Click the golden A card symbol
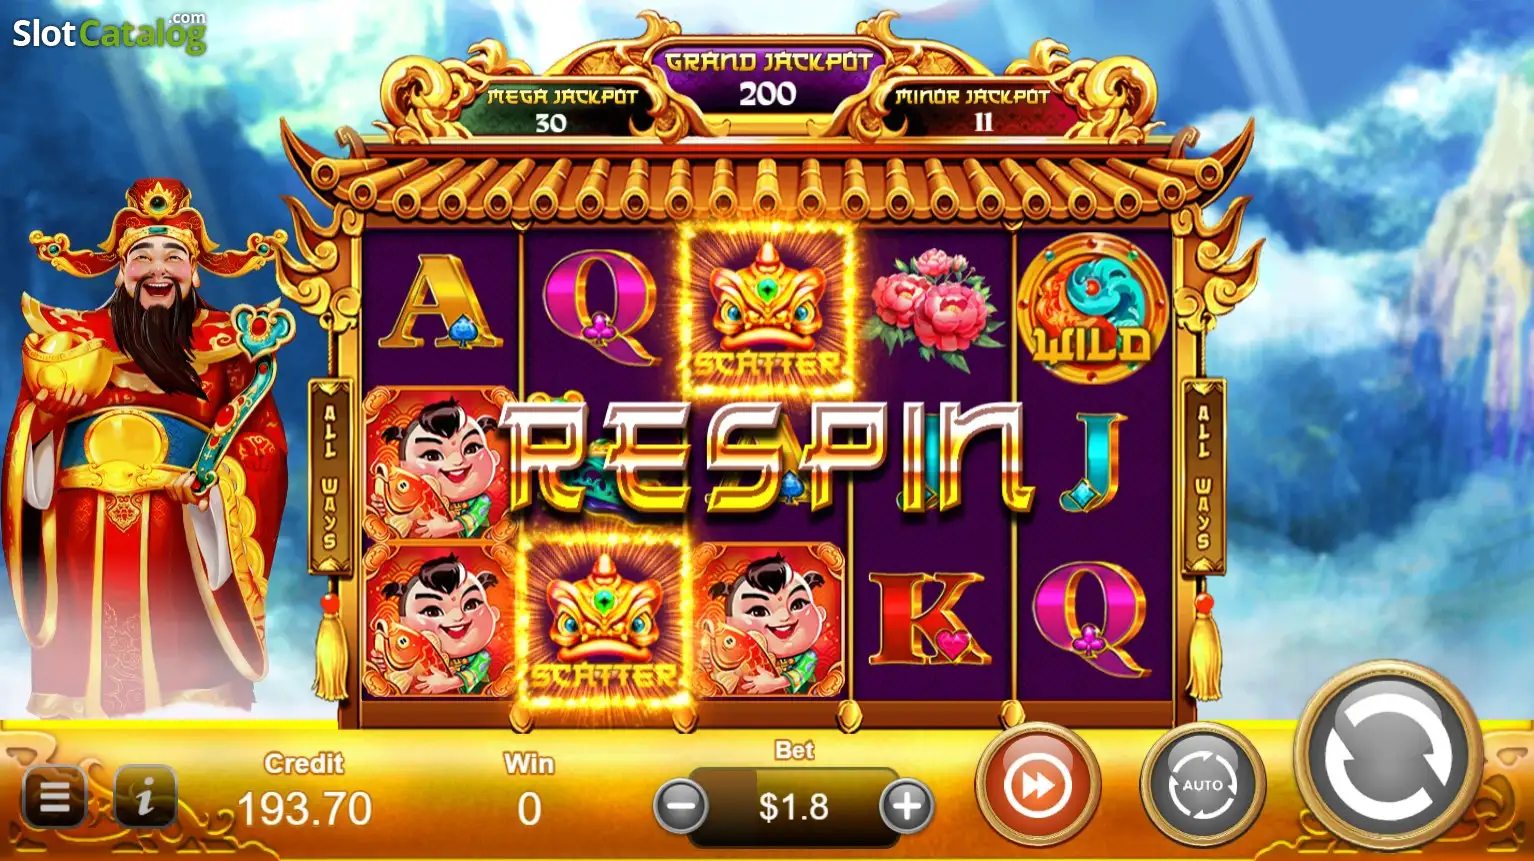The height and width of the screenshot is (861, 1534). pyautogui.click(x=441, y=303)
